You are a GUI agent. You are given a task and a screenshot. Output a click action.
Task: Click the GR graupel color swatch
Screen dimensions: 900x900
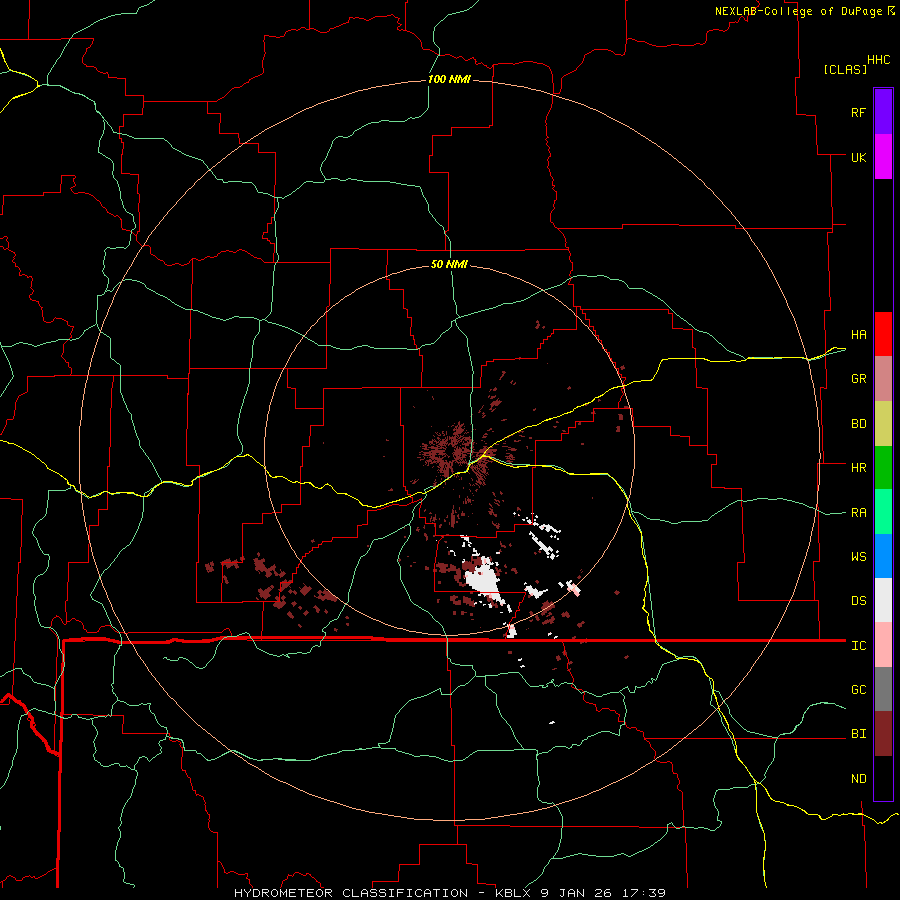883,379
